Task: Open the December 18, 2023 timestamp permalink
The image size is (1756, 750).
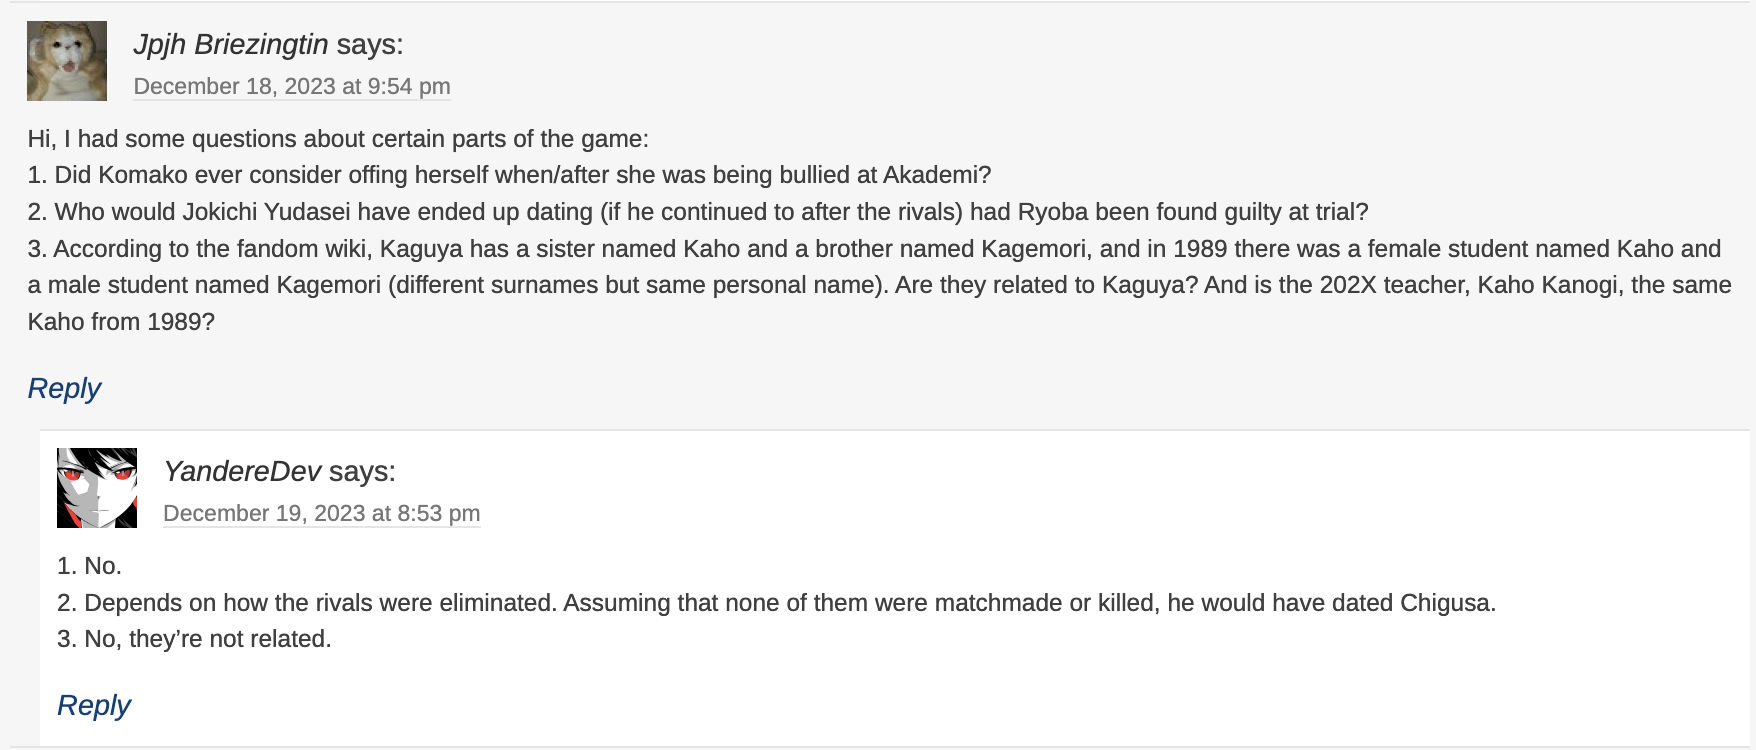Action: (x=292, y=87)
